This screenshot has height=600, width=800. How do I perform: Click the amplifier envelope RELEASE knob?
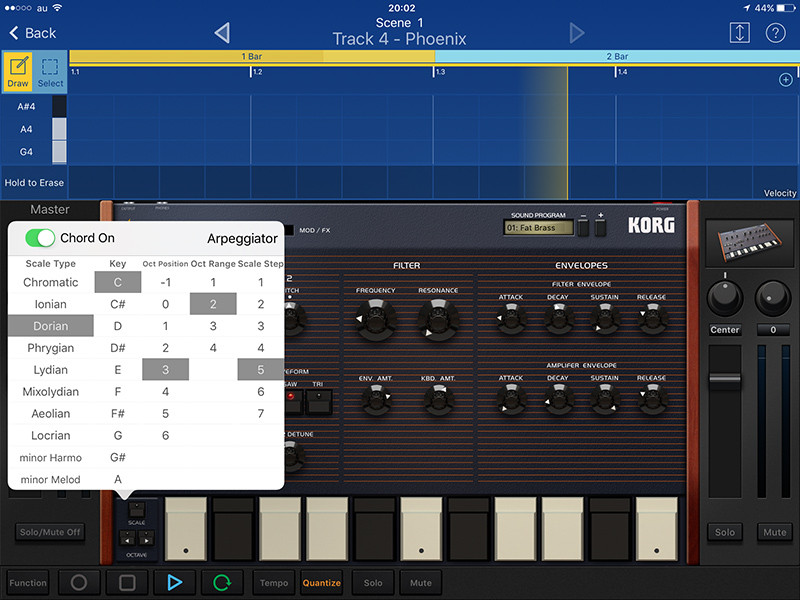(651, 399)
